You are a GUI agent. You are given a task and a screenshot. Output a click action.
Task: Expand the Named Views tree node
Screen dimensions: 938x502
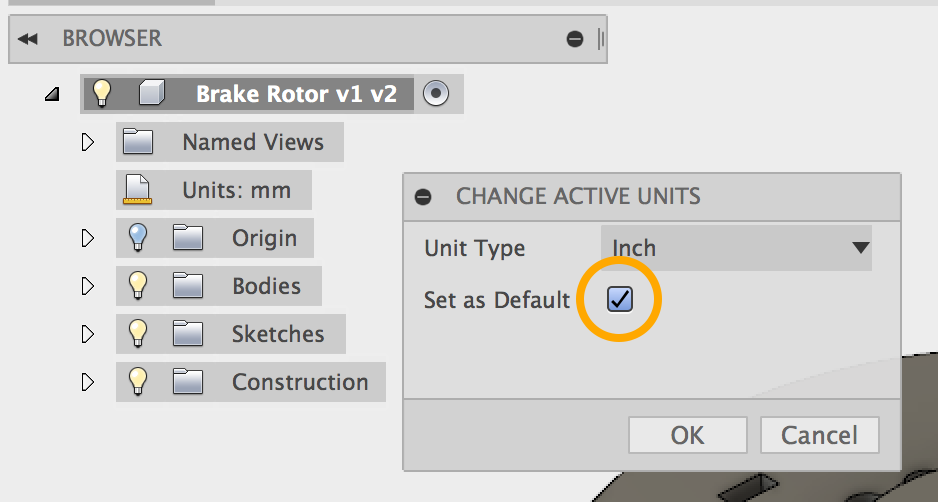tap(87, 142)
